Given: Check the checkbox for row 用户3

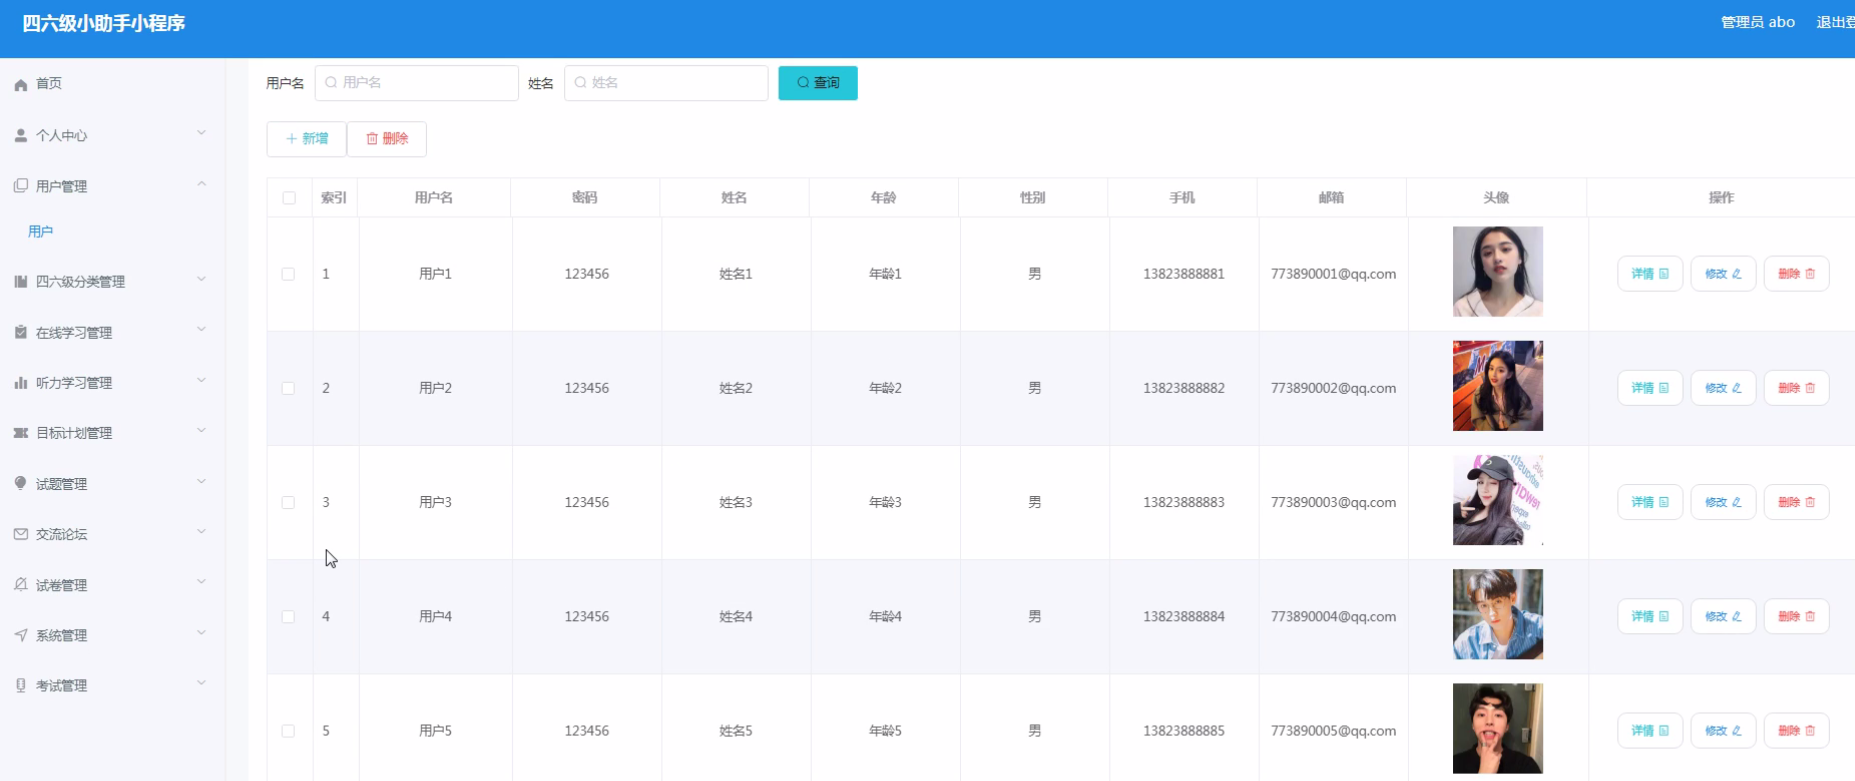Looking at the screenshot, I should [x=288, y=502].
